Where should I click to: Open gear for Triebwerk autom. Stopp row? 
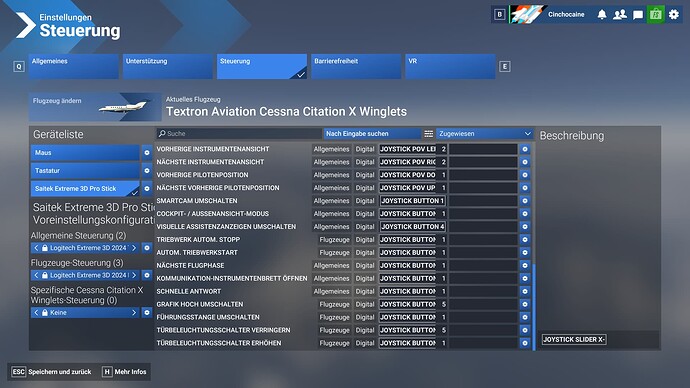pyautogui.click(x=525, y=240)
